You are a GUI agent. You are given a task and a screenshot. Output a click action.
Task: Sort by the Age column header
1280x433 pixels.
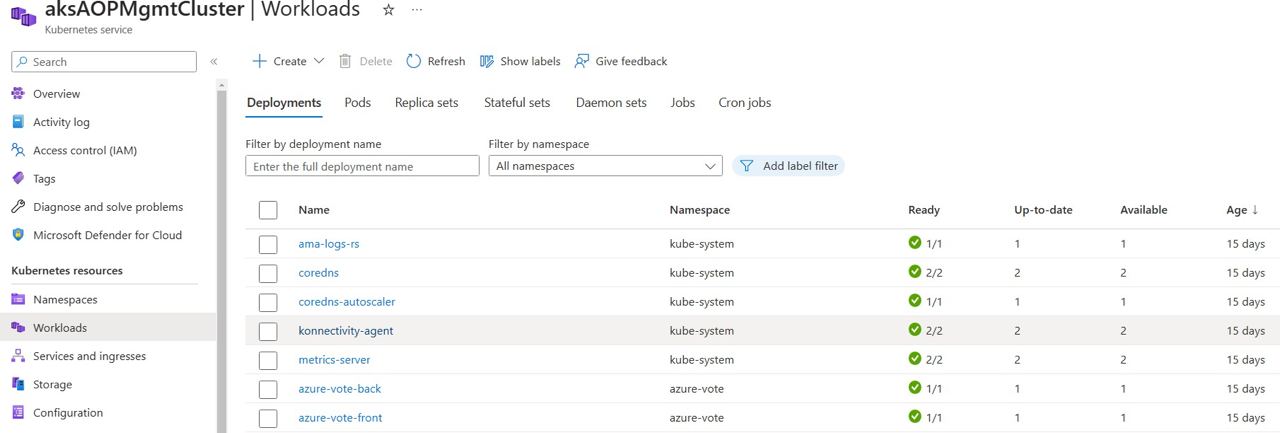(1242, 210)
